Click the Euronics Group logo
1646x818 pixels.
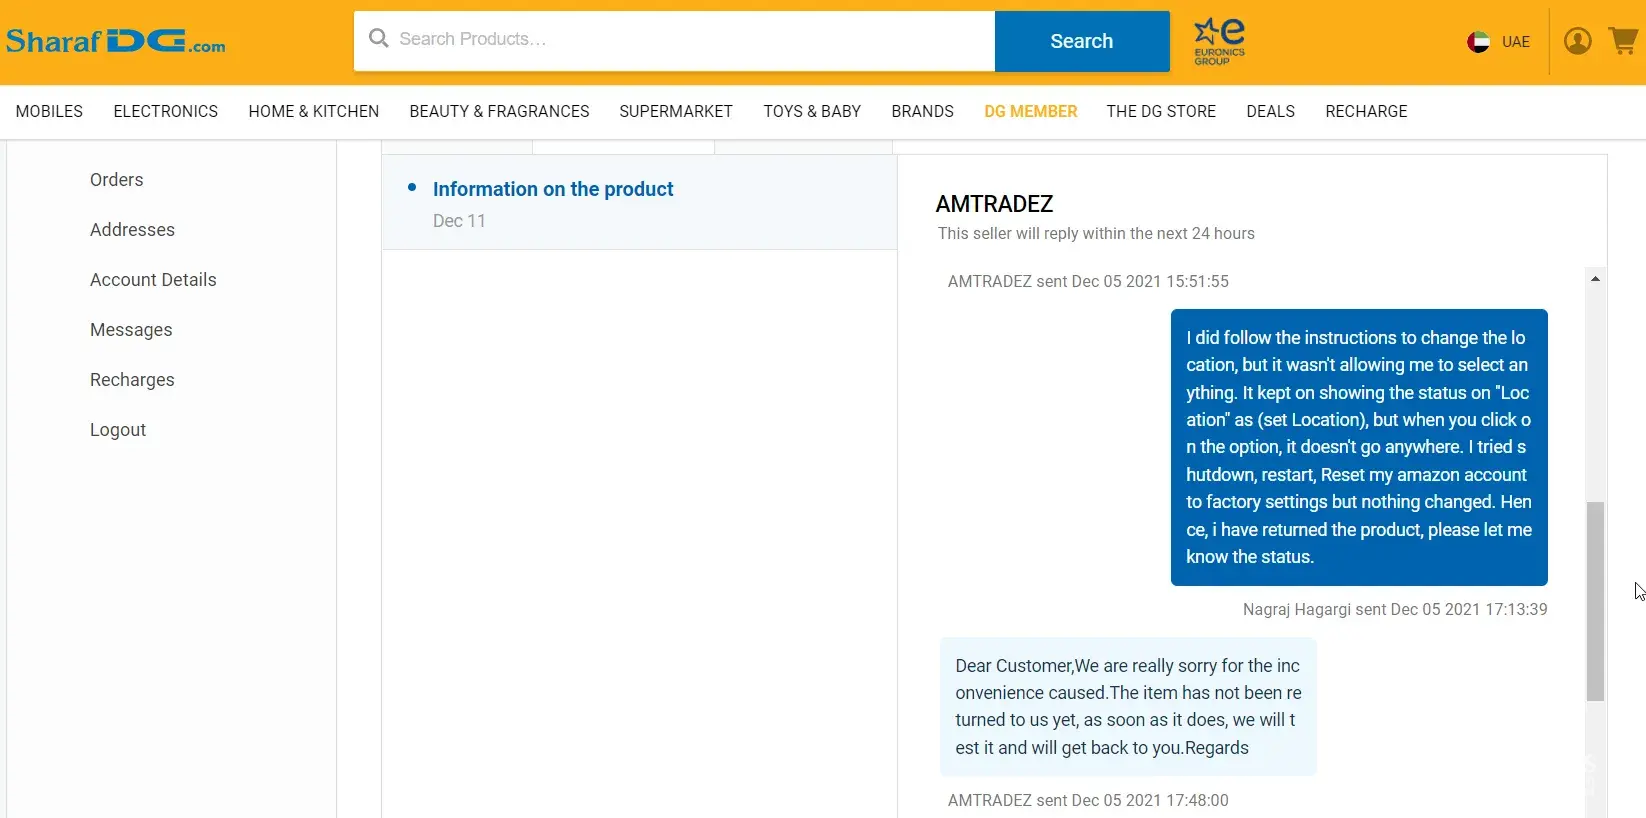tap(1219, 41)
